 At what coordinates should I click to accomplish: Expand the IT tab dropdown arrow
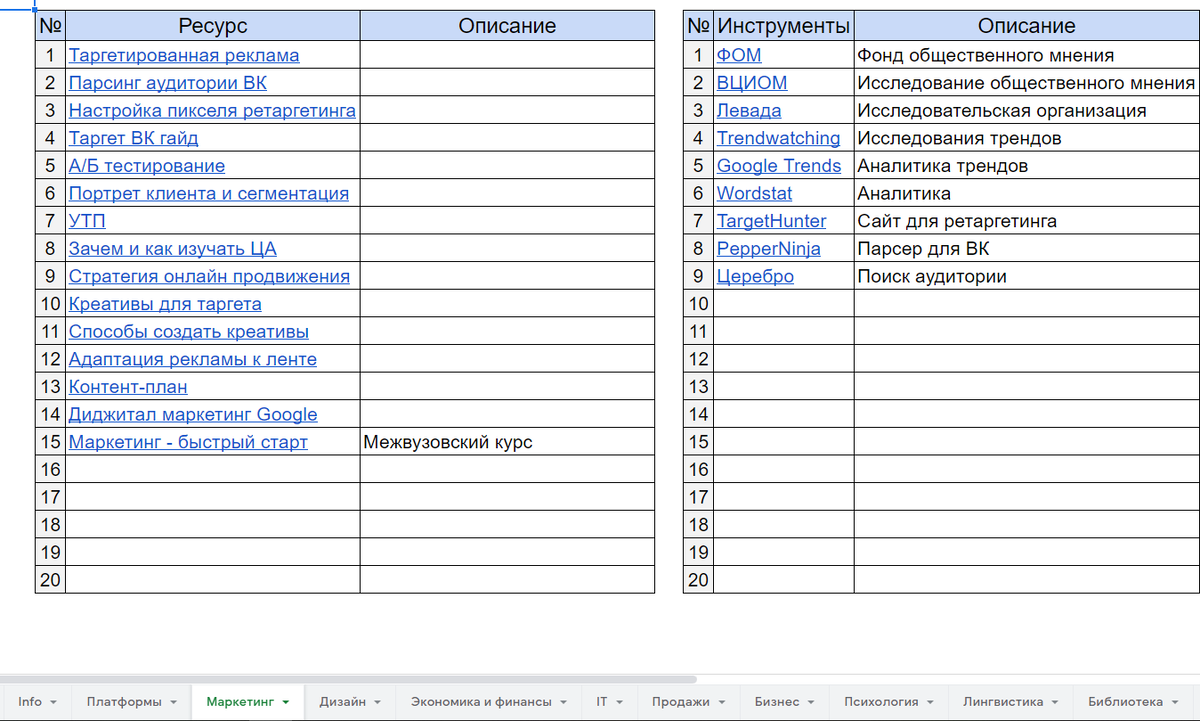(x=620, y=703)
